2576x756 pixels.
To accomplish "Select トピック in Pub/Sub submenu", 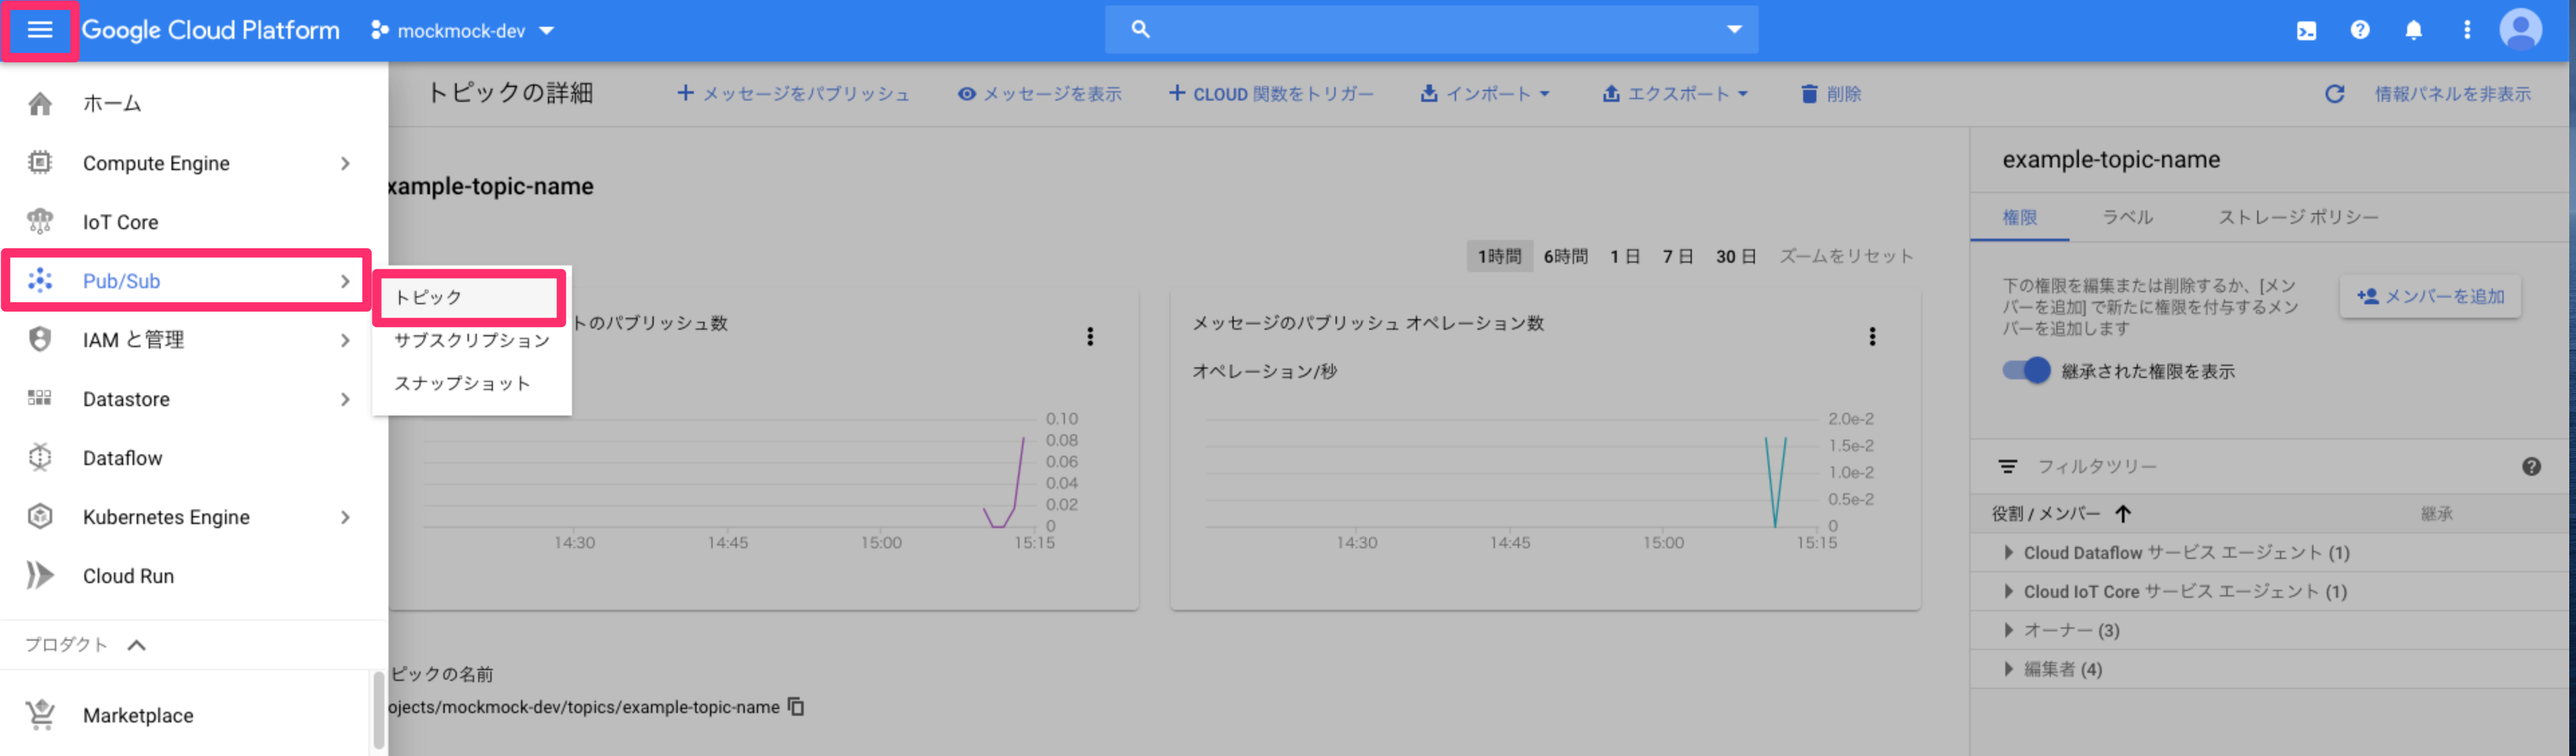I will coord(469,297).
